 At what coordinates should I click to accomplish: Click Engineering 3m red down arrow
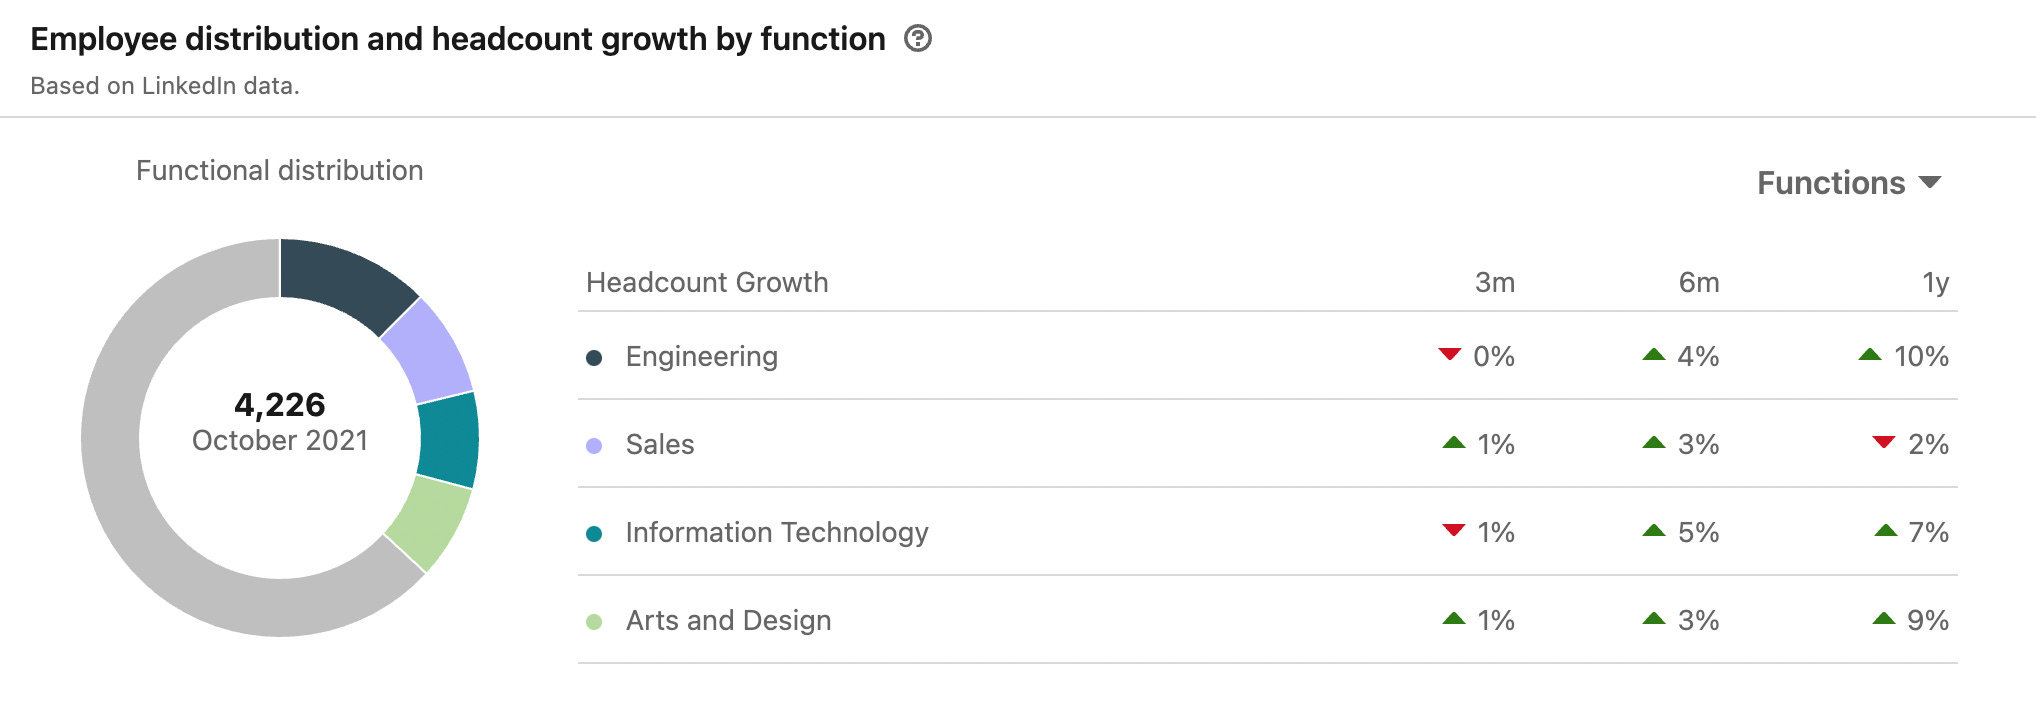point(1450,354)
